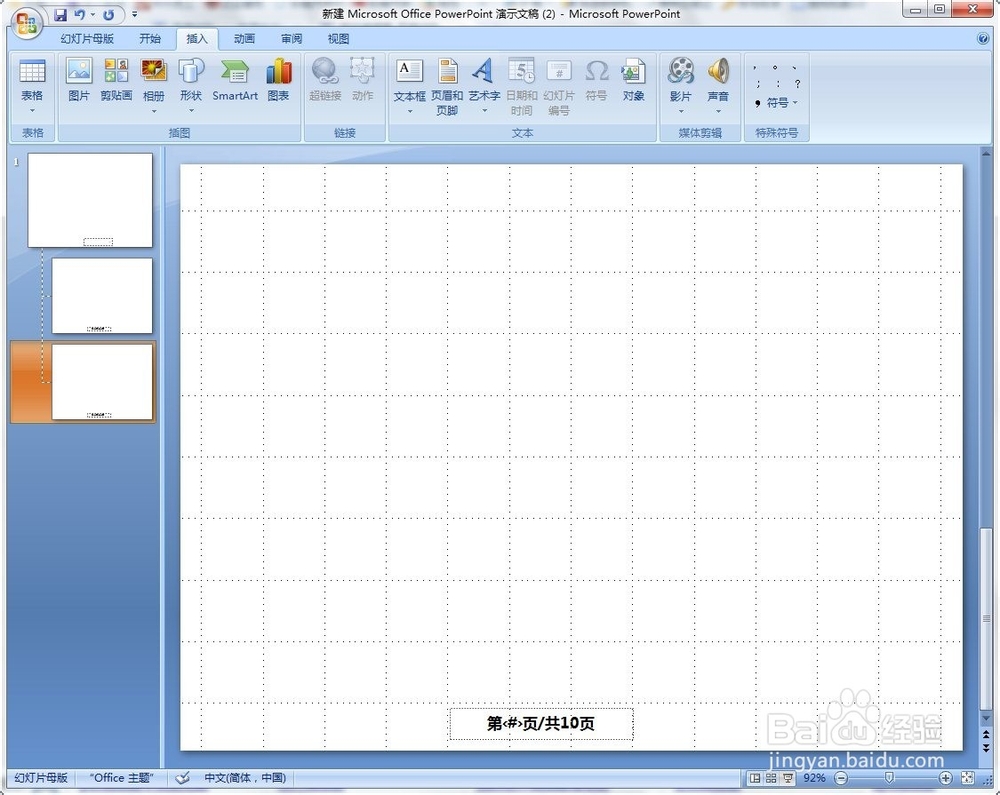Redo the last action
This screenshot has height=795, width=1000.
109,14
